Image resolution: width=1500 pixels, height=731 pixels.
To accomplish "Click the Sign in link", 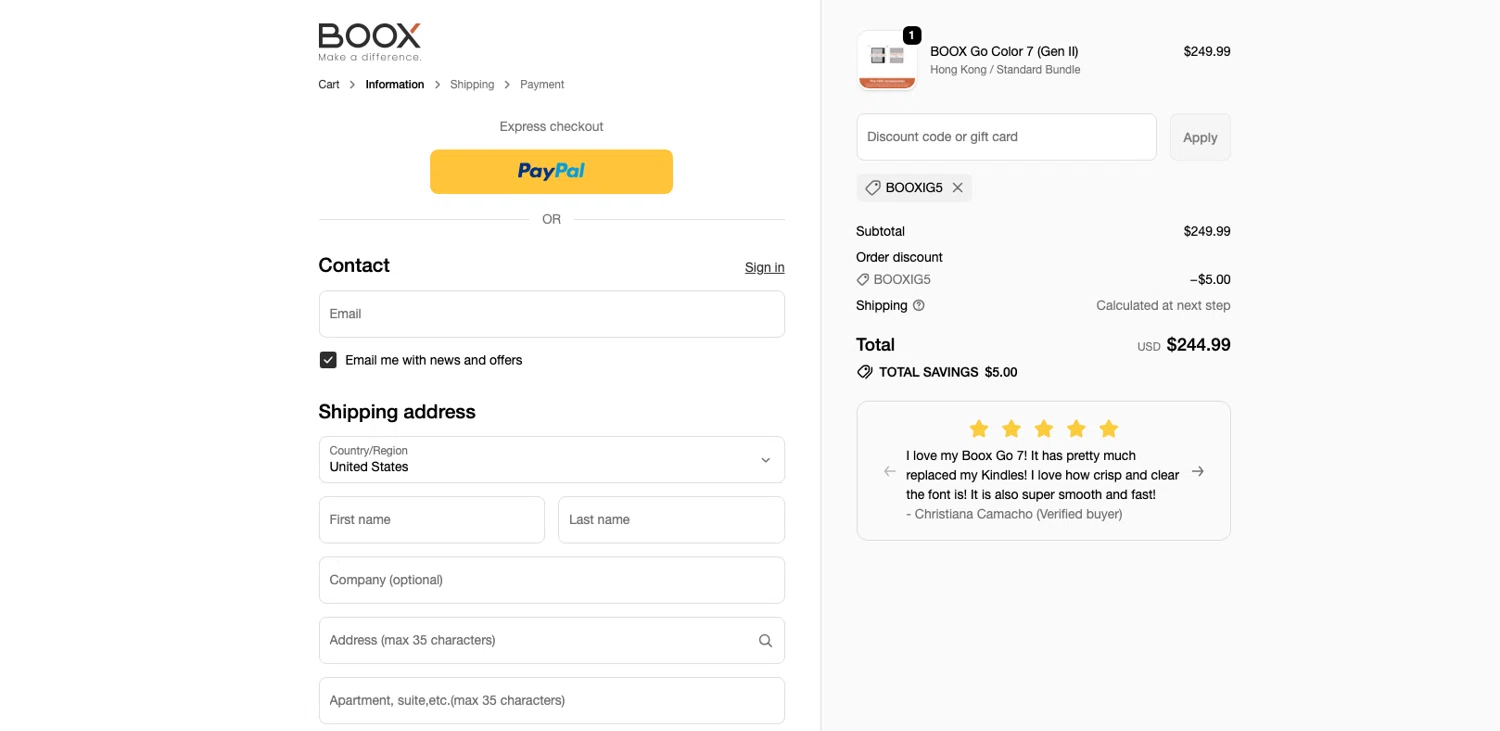I will (765, 268).
